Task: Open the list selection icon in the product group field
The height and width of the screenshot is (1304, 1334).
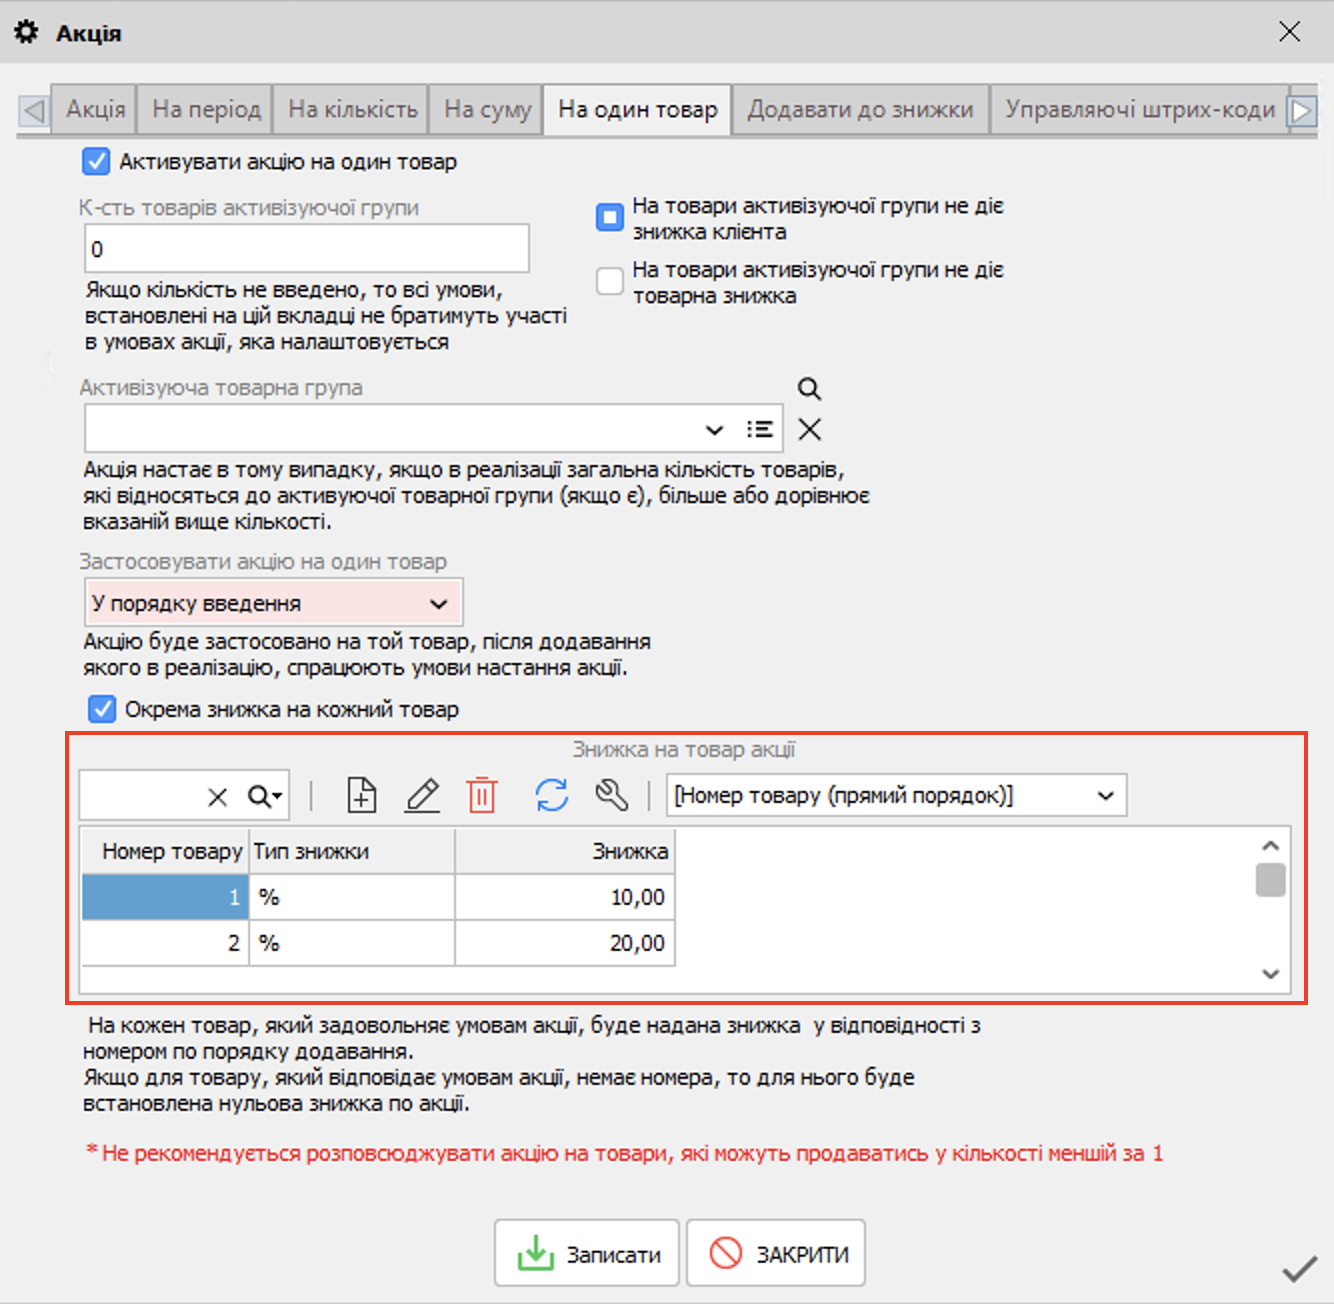Action: click(x=760, y=430)
